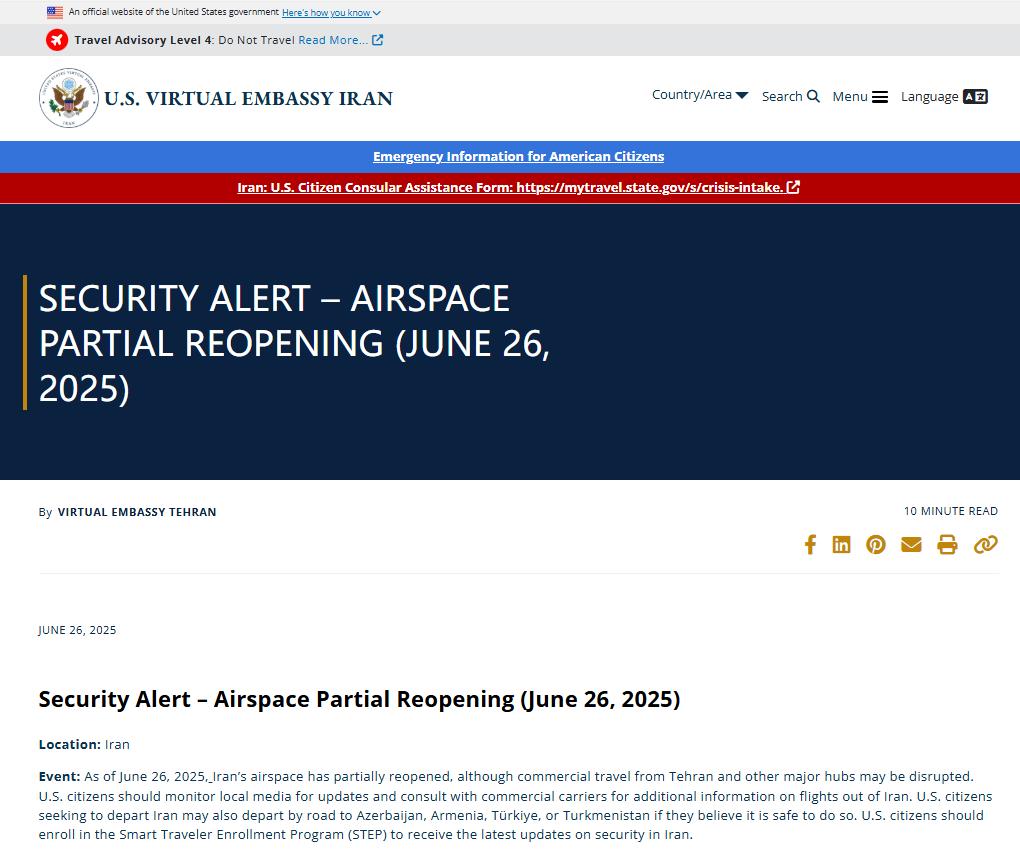Go to U.S. Virtual Embassy Iran home
The image size is (1020, 852).
click(x=248, y=98)
